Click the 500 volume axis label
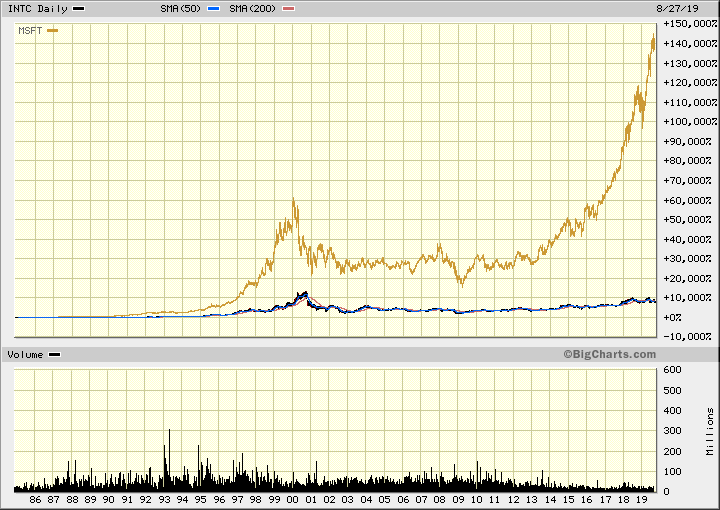Image resolution: width=720 pixels, height=510 pixels. point(672,391)
